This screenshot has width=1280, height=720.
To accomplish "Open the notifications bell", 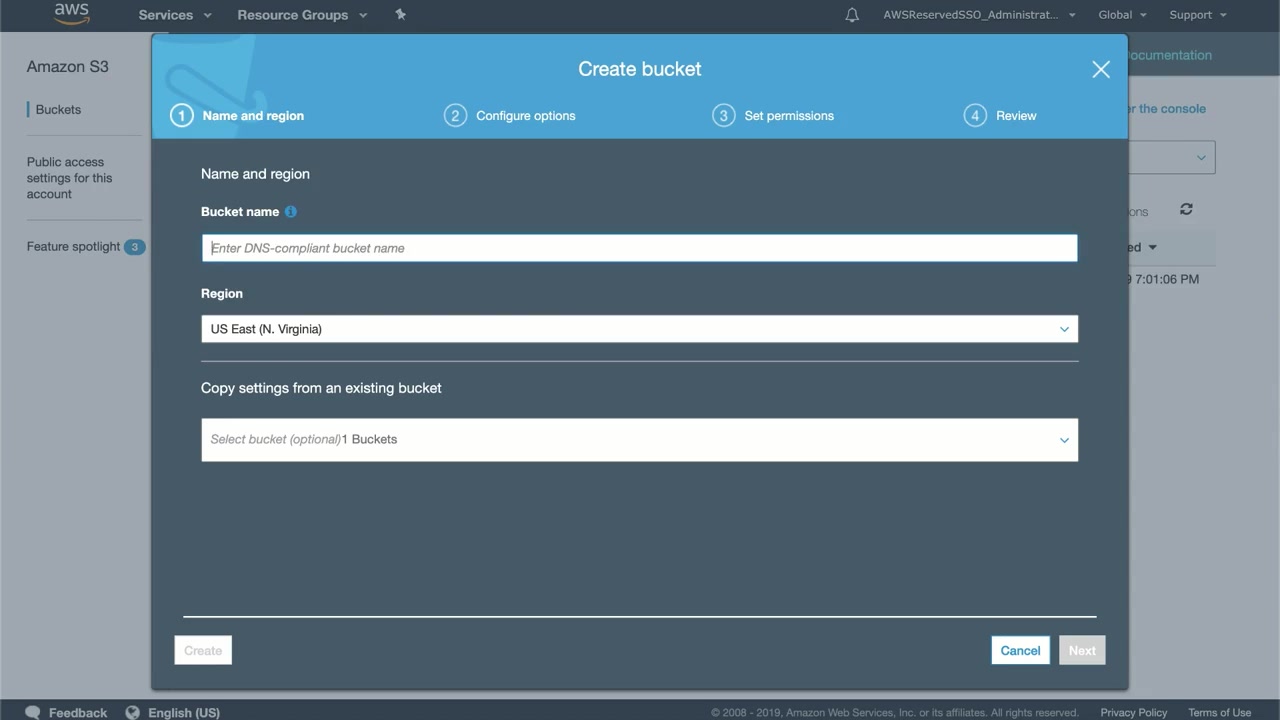I will click(x=852, y=15).
